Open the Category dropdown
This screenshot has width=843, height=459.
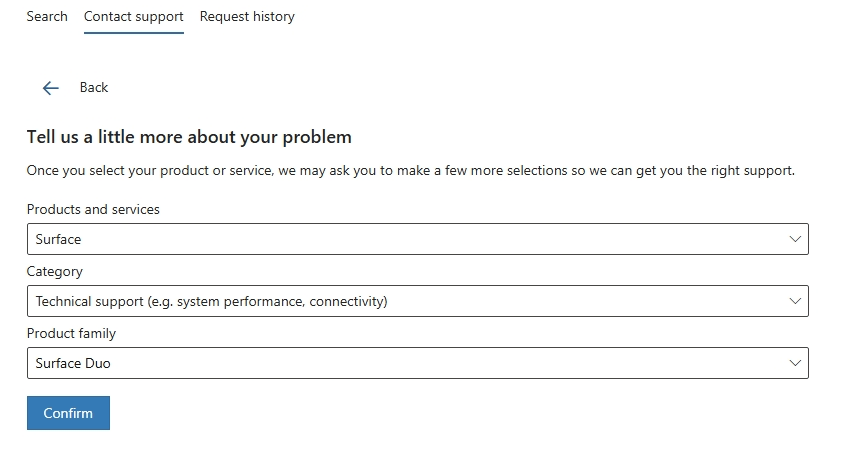pos(417,301)
